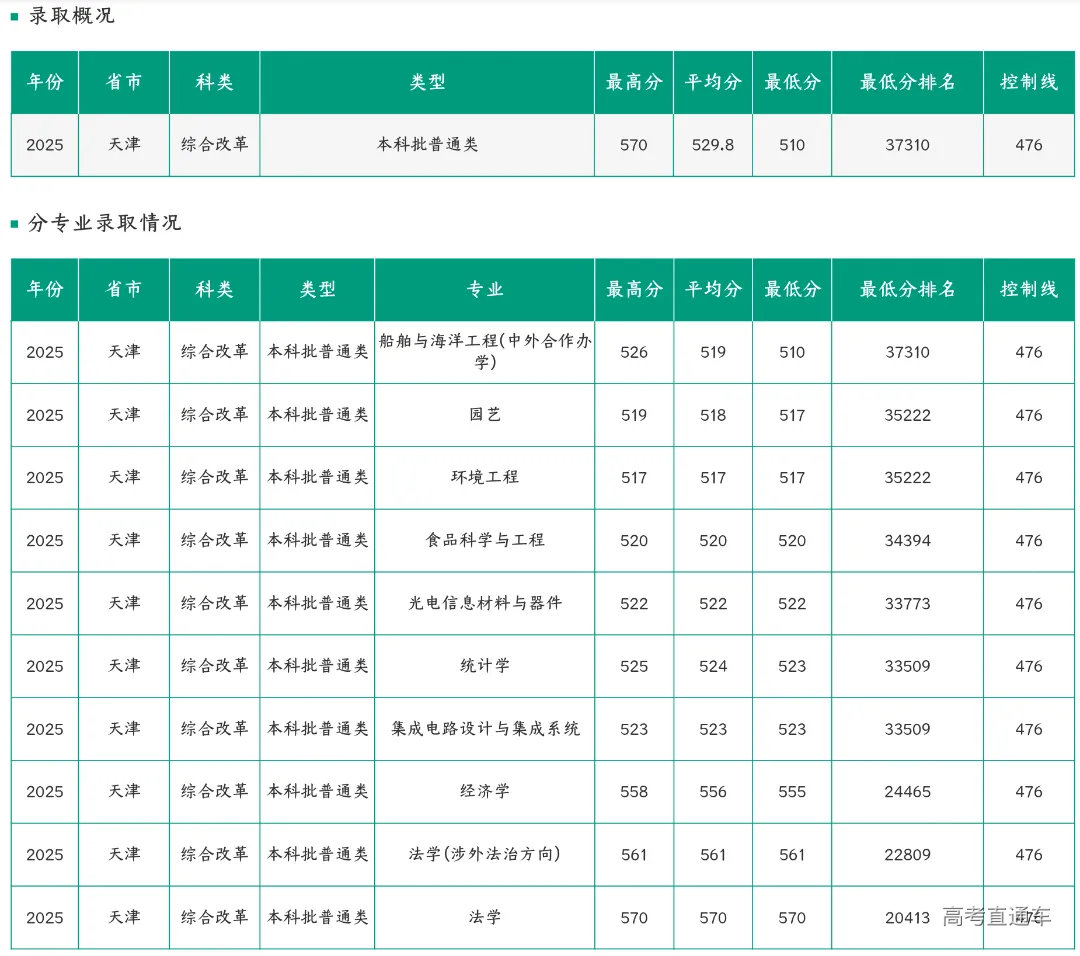
Task: Click the green square bullet beside 录取概况
Action: [x=13, y=15]
